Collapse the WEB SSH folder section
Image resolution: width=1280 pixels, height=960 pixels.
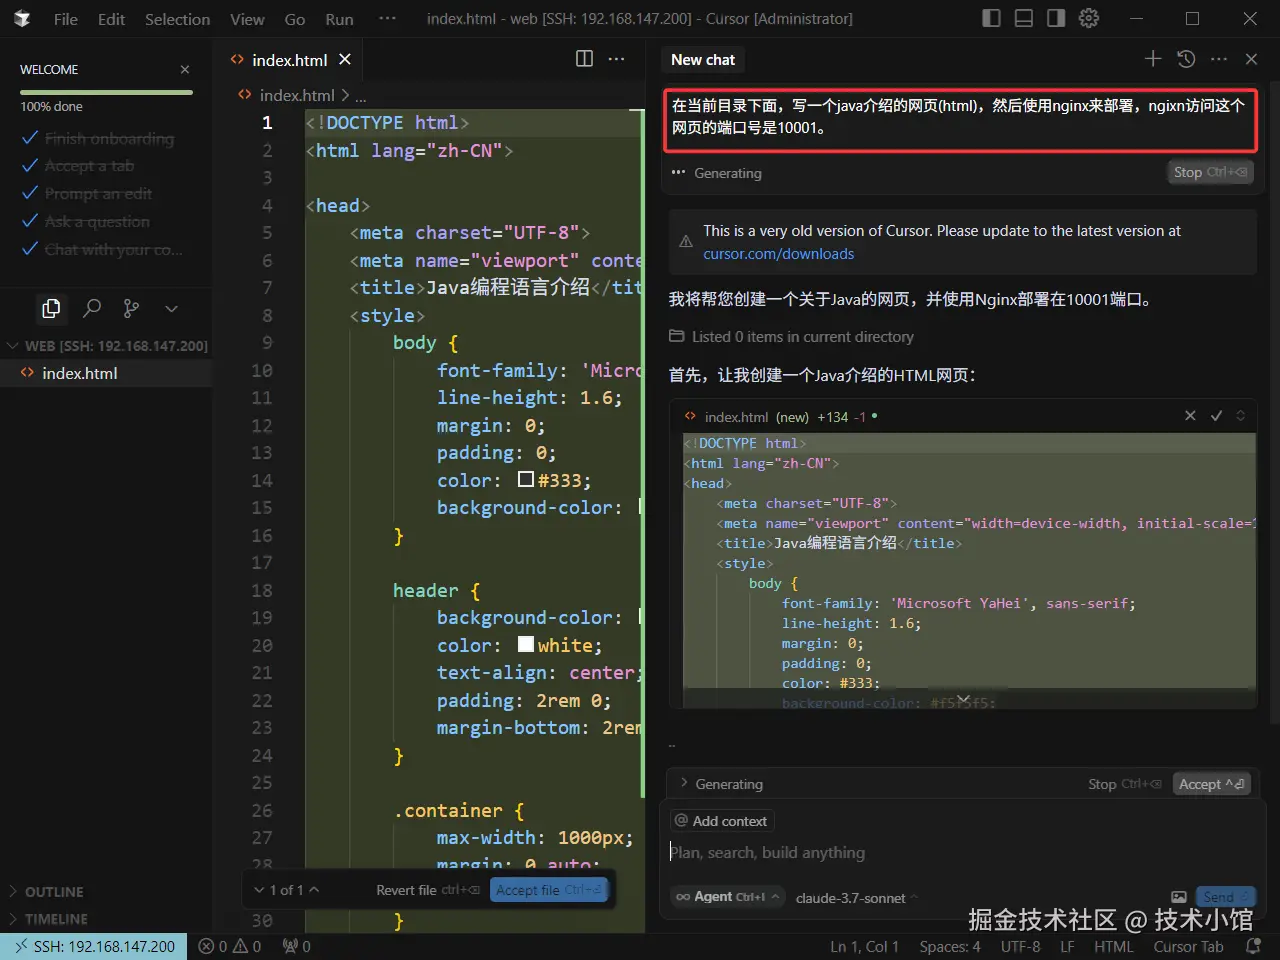click(x=106, y=346)
